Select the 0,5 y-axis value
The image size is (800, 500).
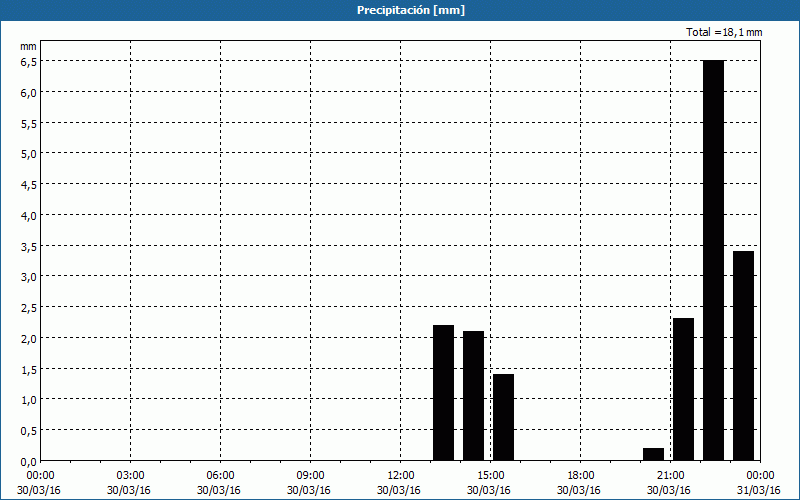tap(28, 431)
